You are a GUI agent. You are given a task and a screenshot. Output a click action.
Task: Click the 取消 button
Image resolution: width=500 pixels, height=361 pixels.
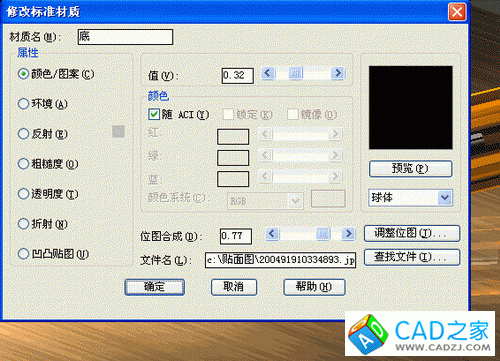click(x=234, y=287)
